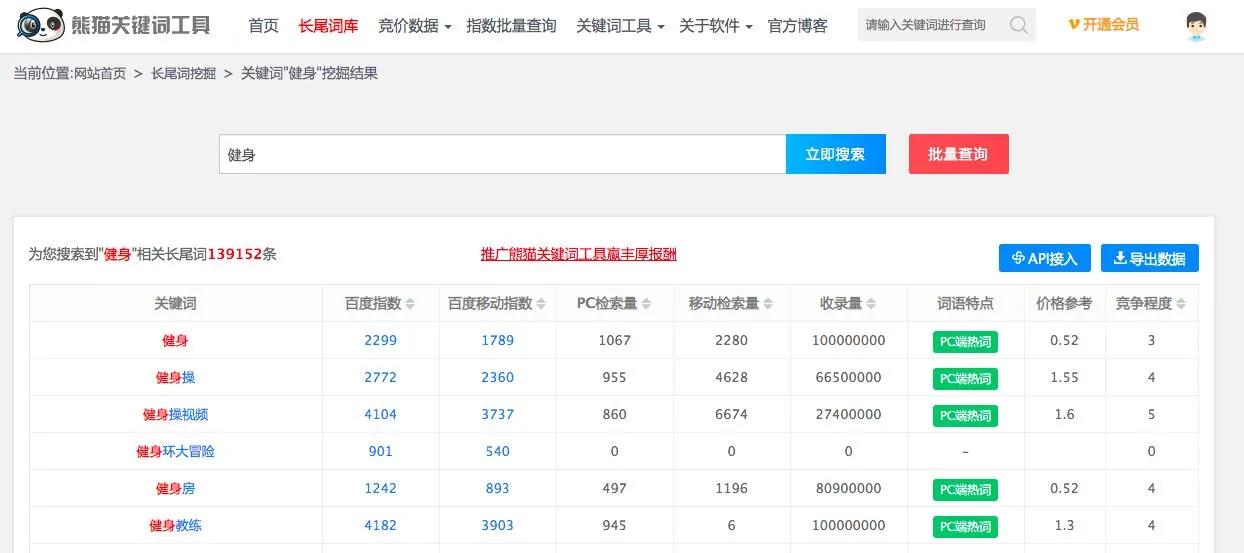Sort by 百度移动指数 column arrows

(x=541, y=304)
